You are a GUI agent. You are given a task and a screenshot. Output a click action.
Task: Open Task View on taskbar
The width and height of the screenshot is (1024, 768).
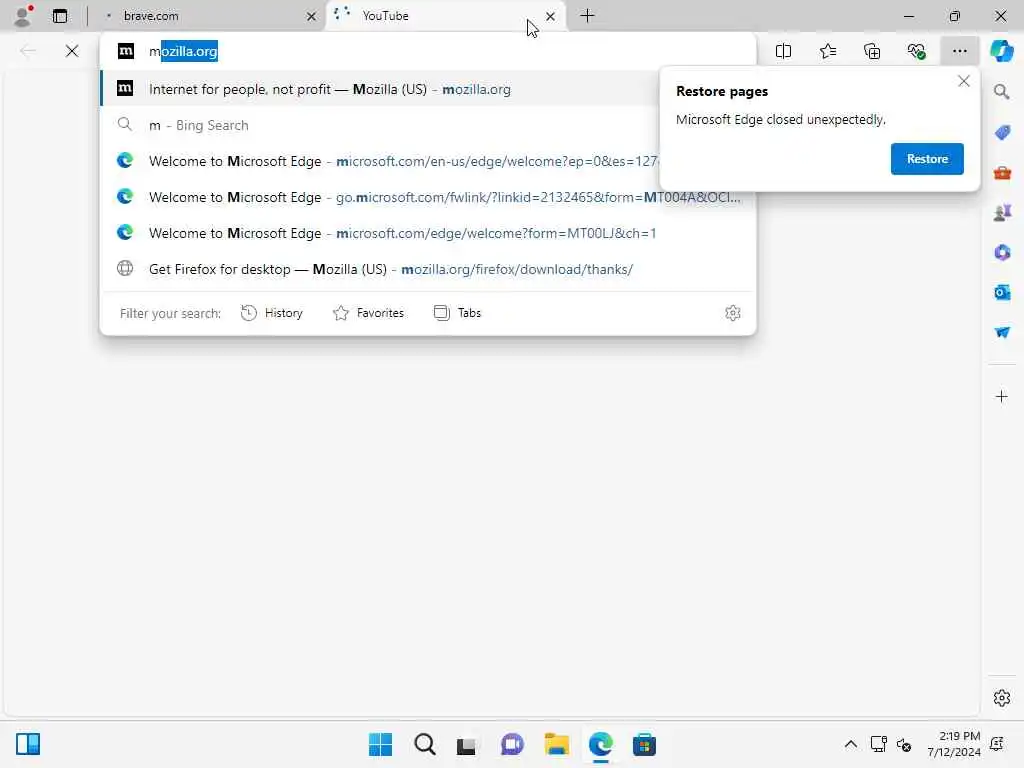pyautogui.click(x=466, y=744)
